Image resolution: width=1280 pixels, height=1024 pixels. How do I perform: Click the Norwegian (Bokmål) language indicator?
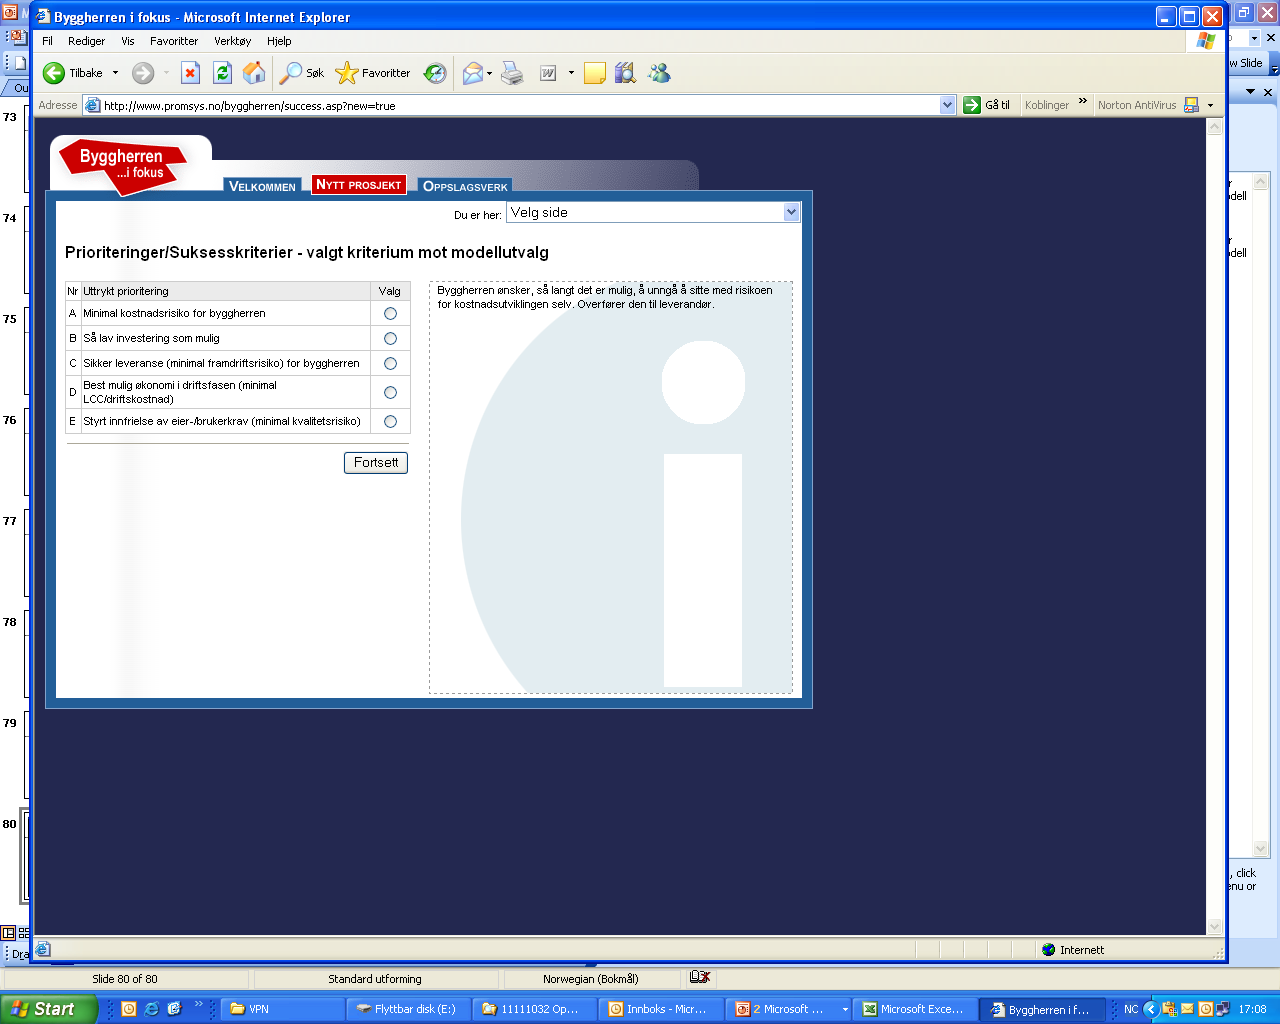[591, 979]
